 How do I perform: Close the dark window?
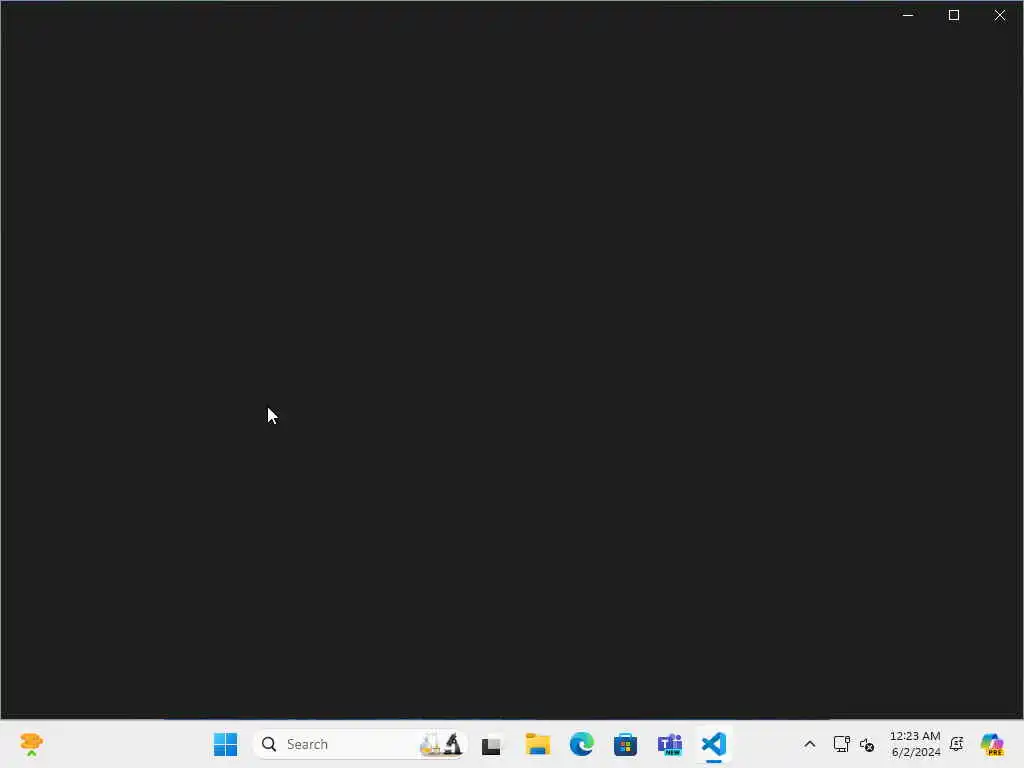pyautogui.click(x=1000, y=15)
